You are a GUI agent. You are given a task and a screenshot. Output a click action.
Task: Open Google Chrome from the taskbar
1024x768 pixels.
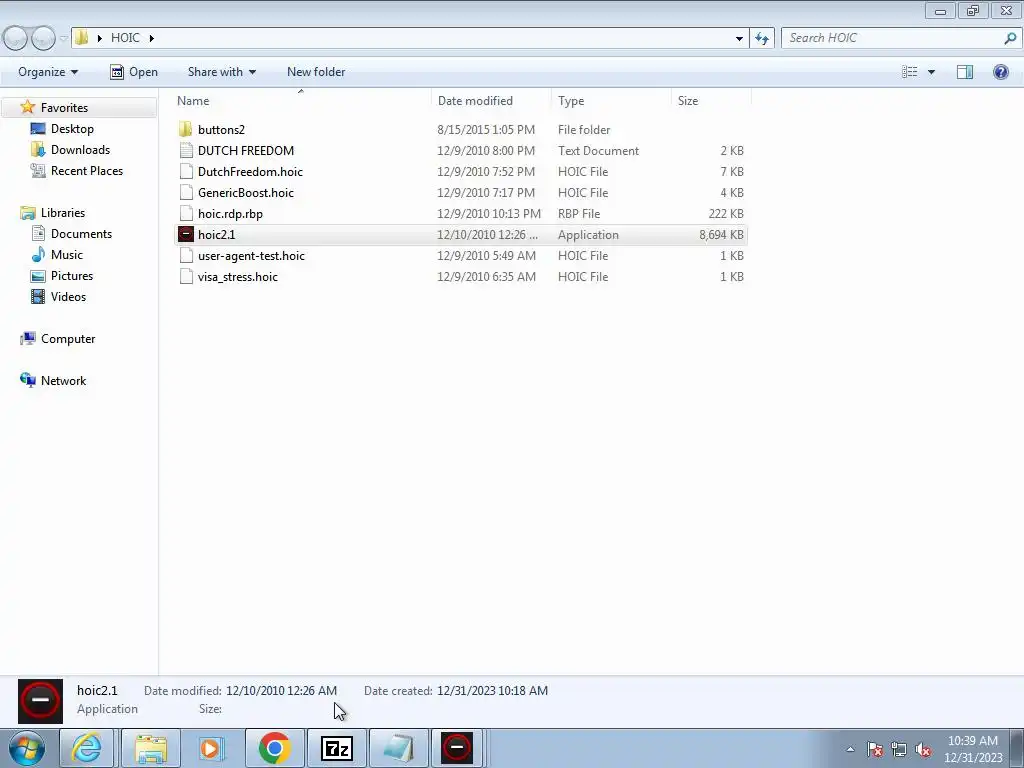pyautogui.click(x=274, y=748)
